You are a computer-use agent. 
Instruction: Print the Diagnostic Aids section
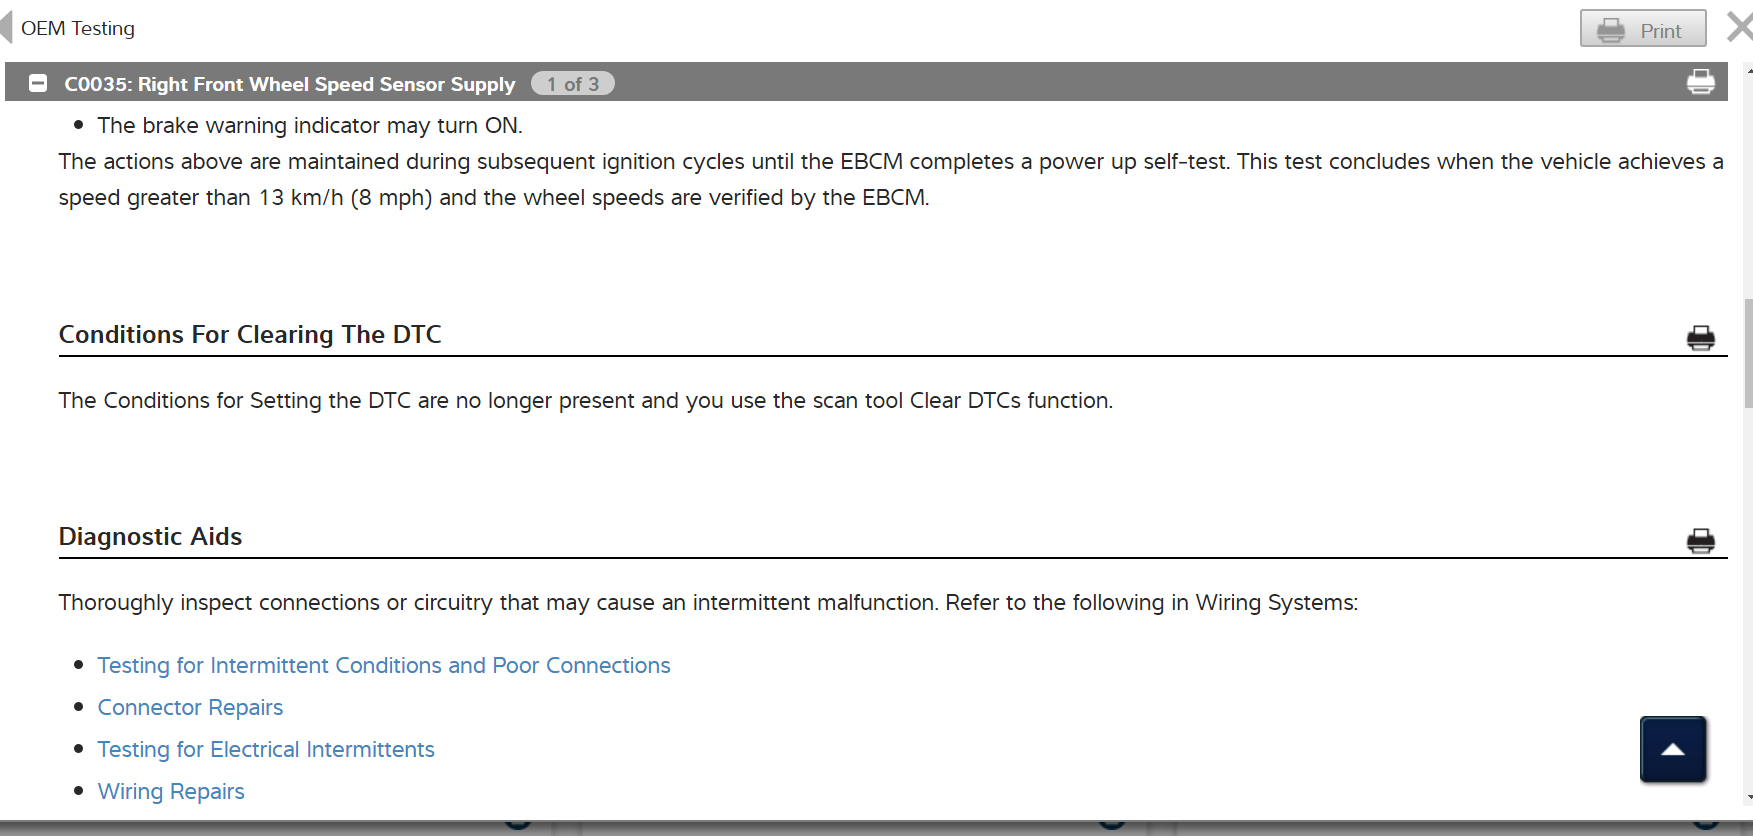[x=1700, y=541]
